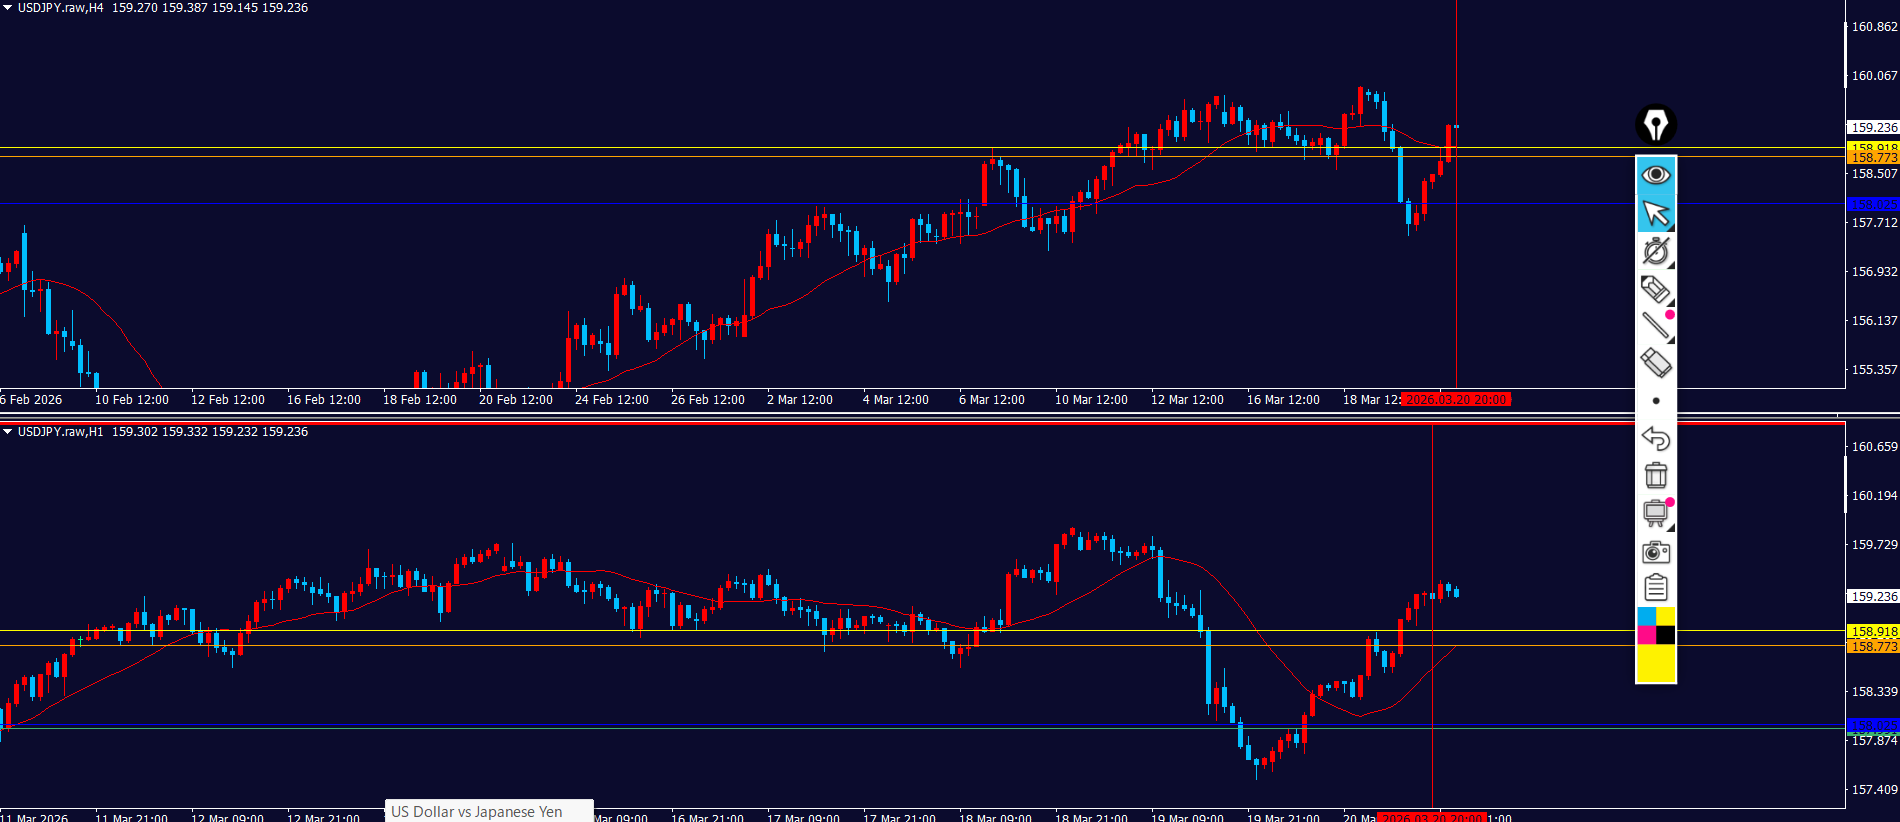Pick the magenta color swatch
The width and height of the screenshot is (1900, 822).
click(1646, 635)
